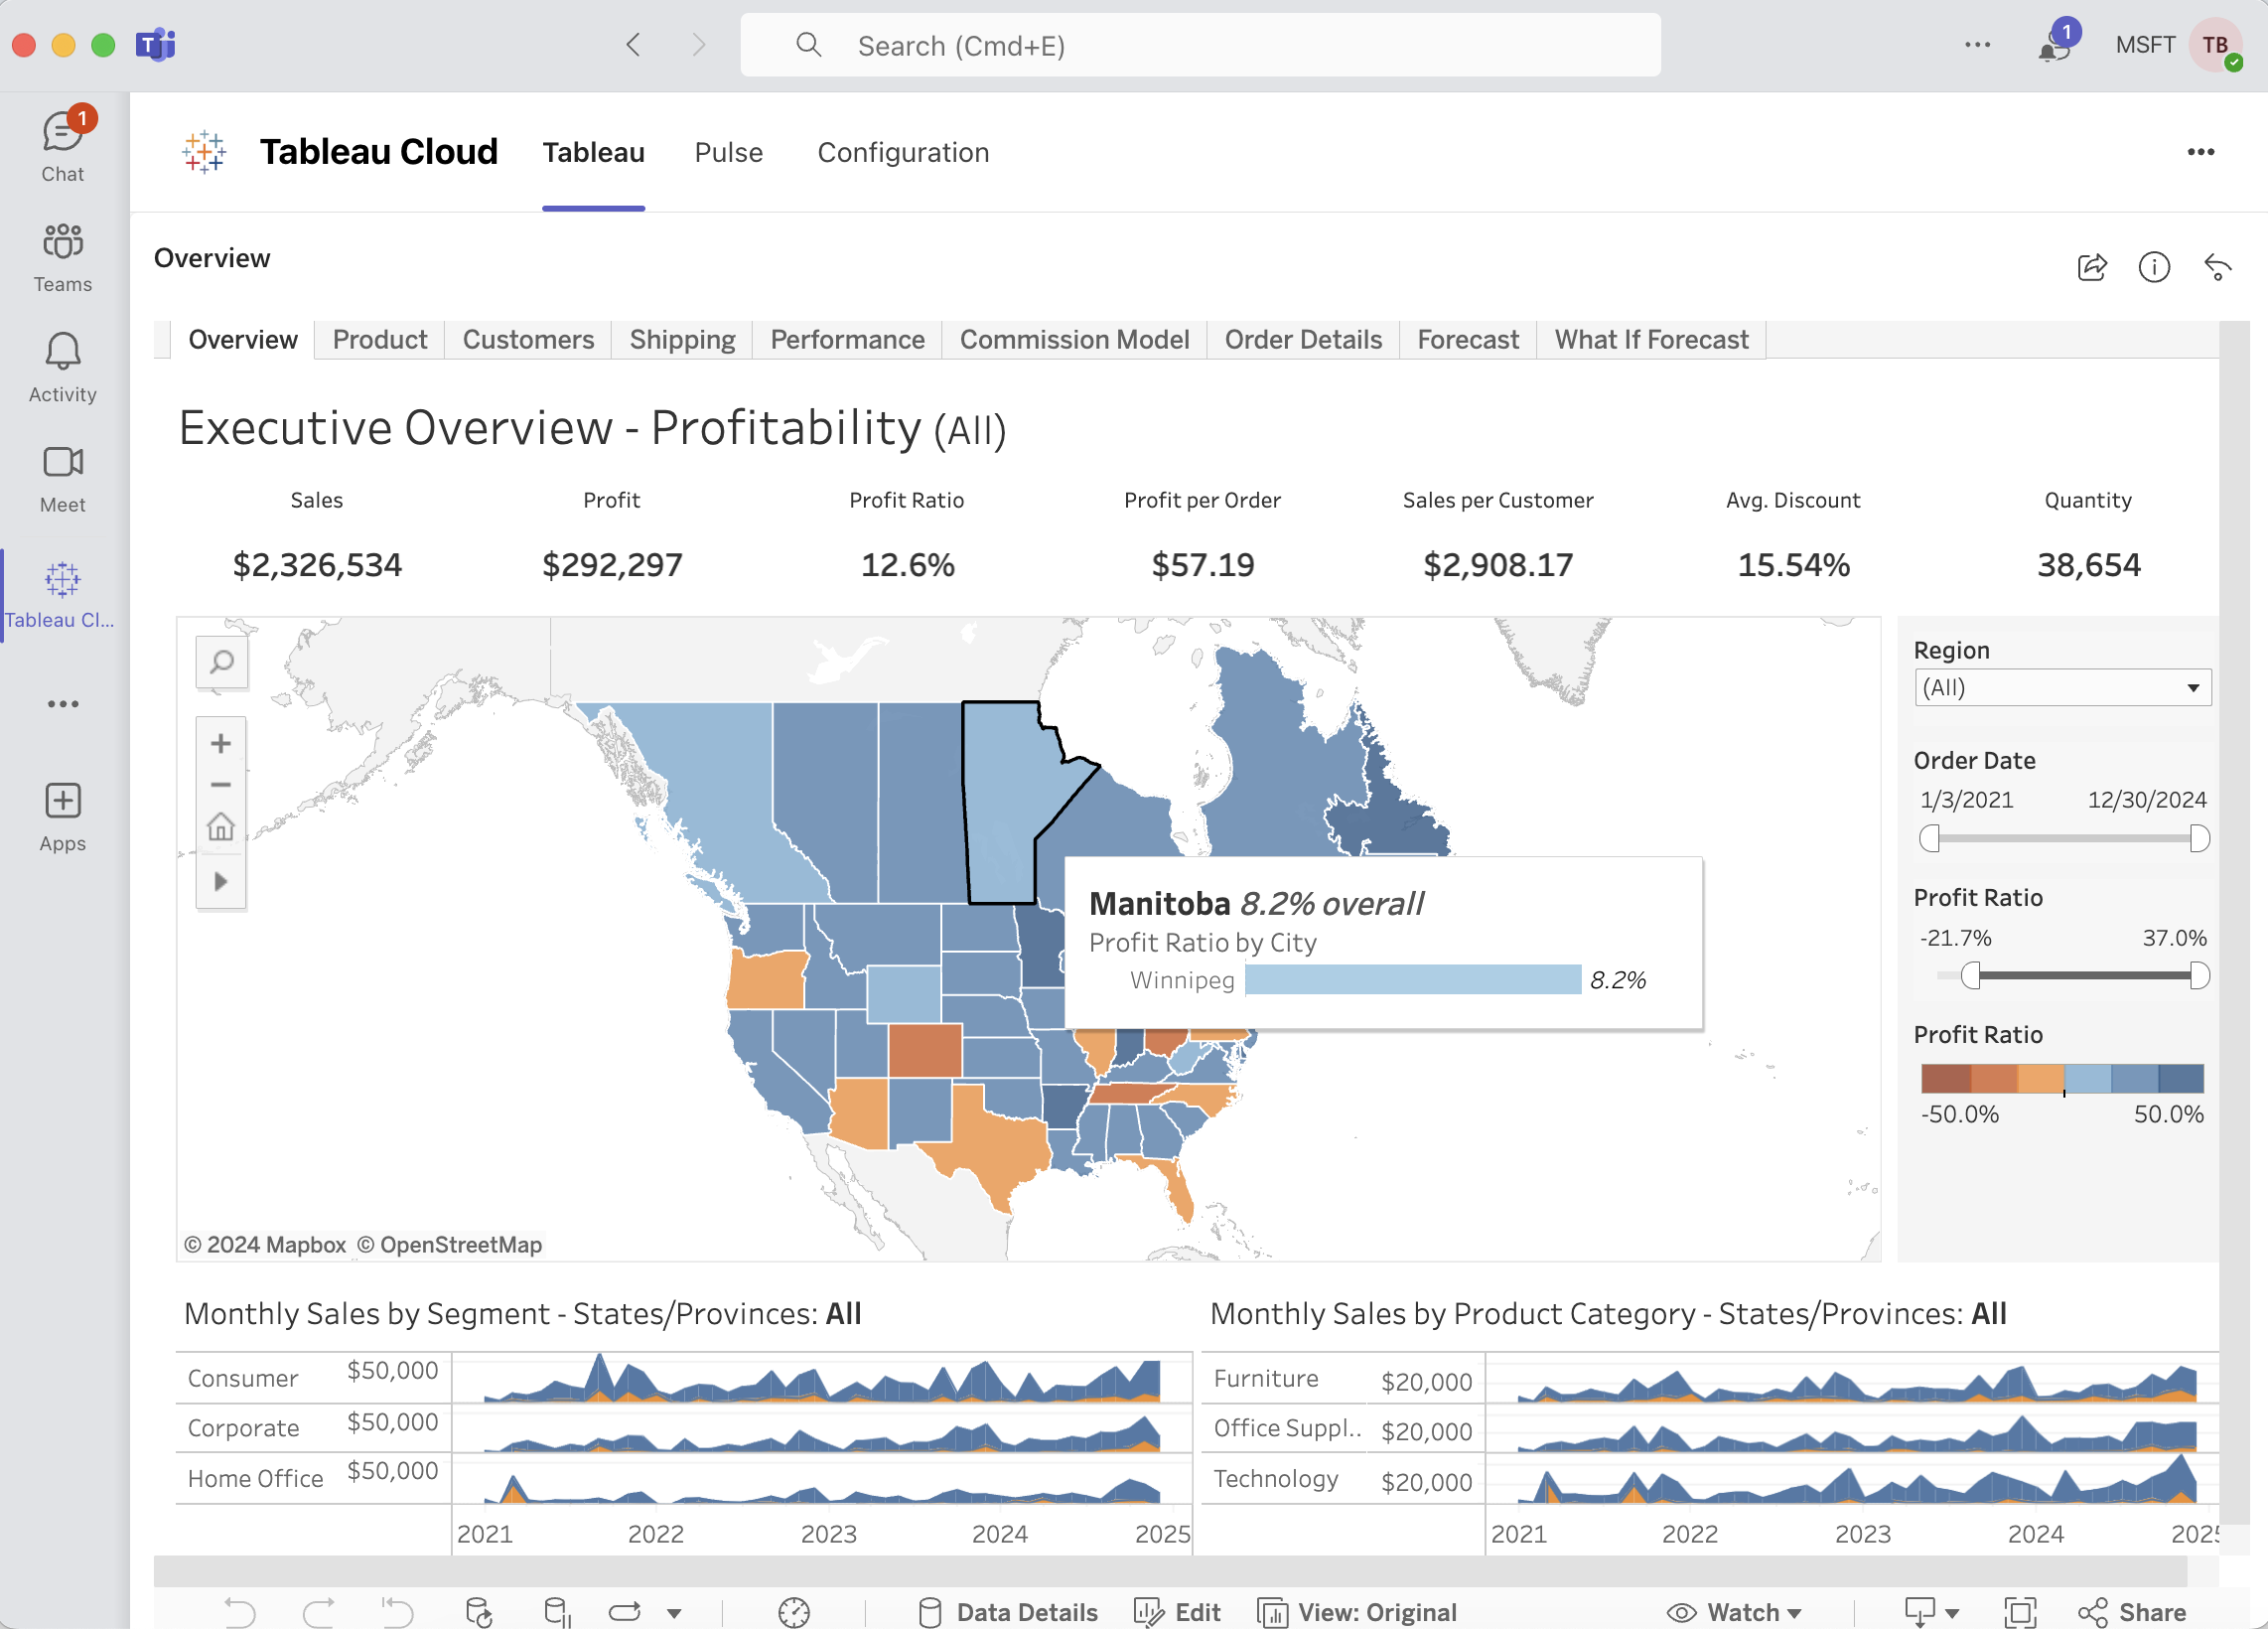Open the download dropdown

(x=1931, y=1612)
